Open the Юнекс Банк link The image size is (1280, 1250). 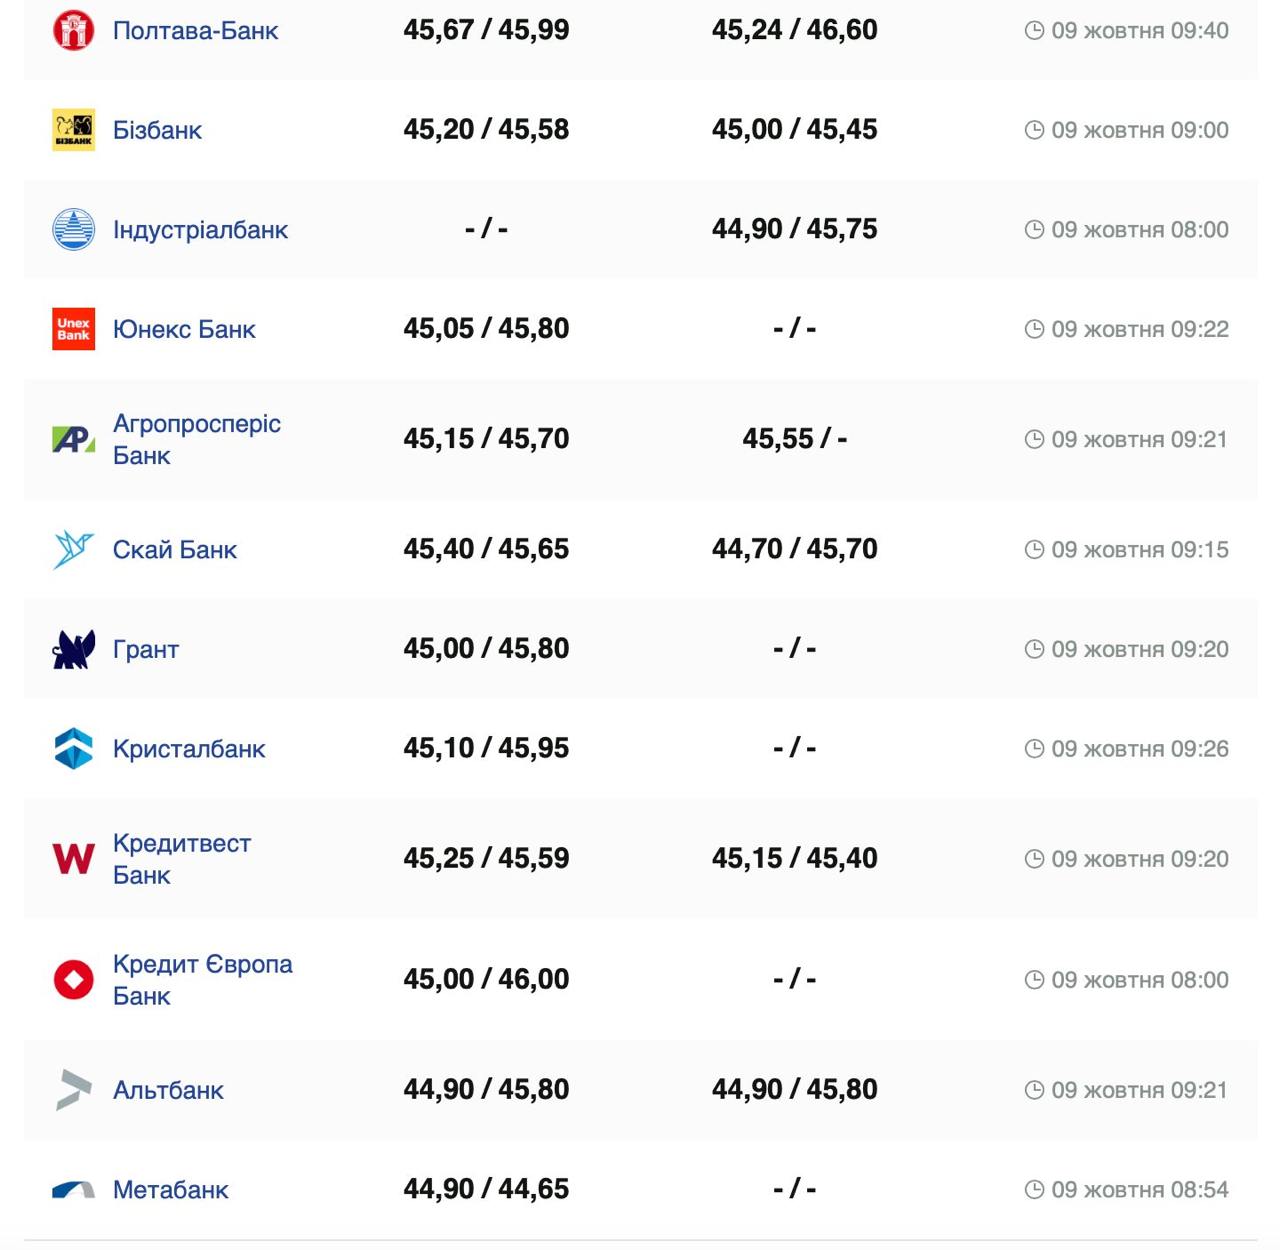tap(184, 330)
